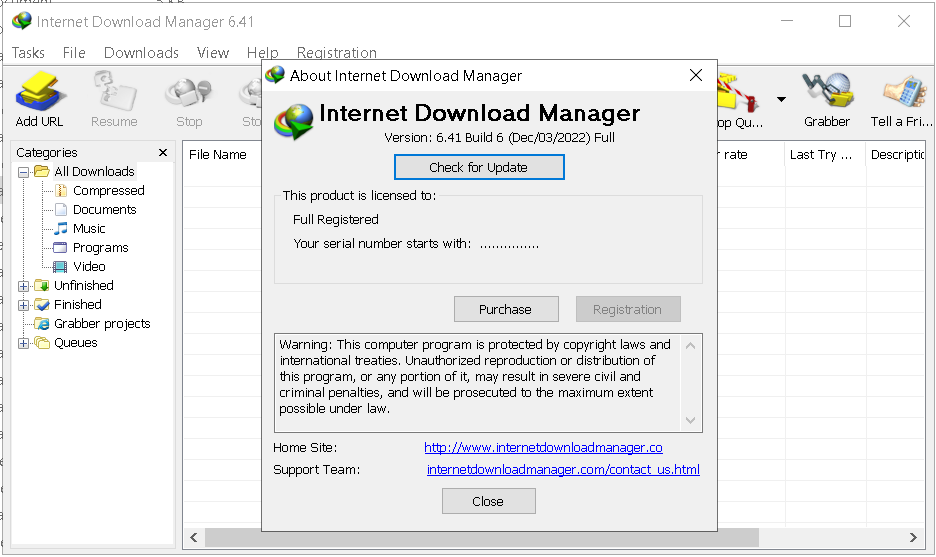
Task: Close the Categories panel
Action: point(163,153)
